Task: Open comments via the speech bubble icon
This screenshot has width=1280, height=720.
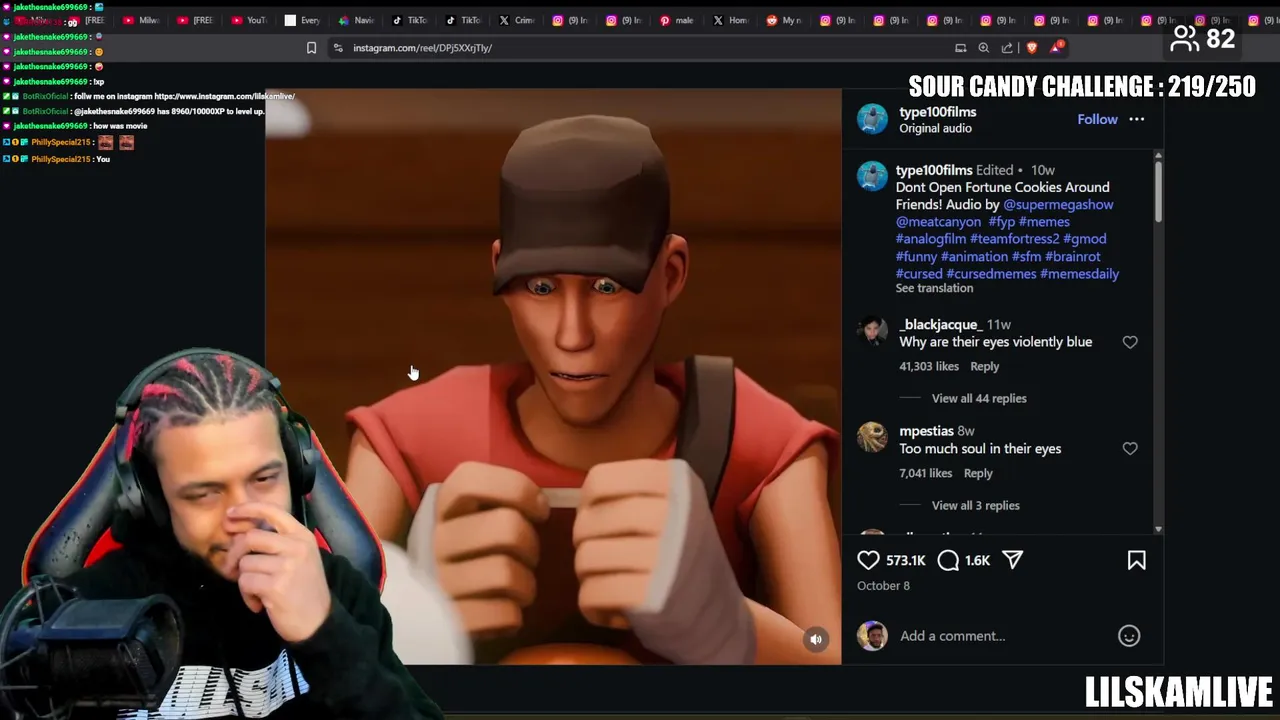Action: [x=948, y=561]
